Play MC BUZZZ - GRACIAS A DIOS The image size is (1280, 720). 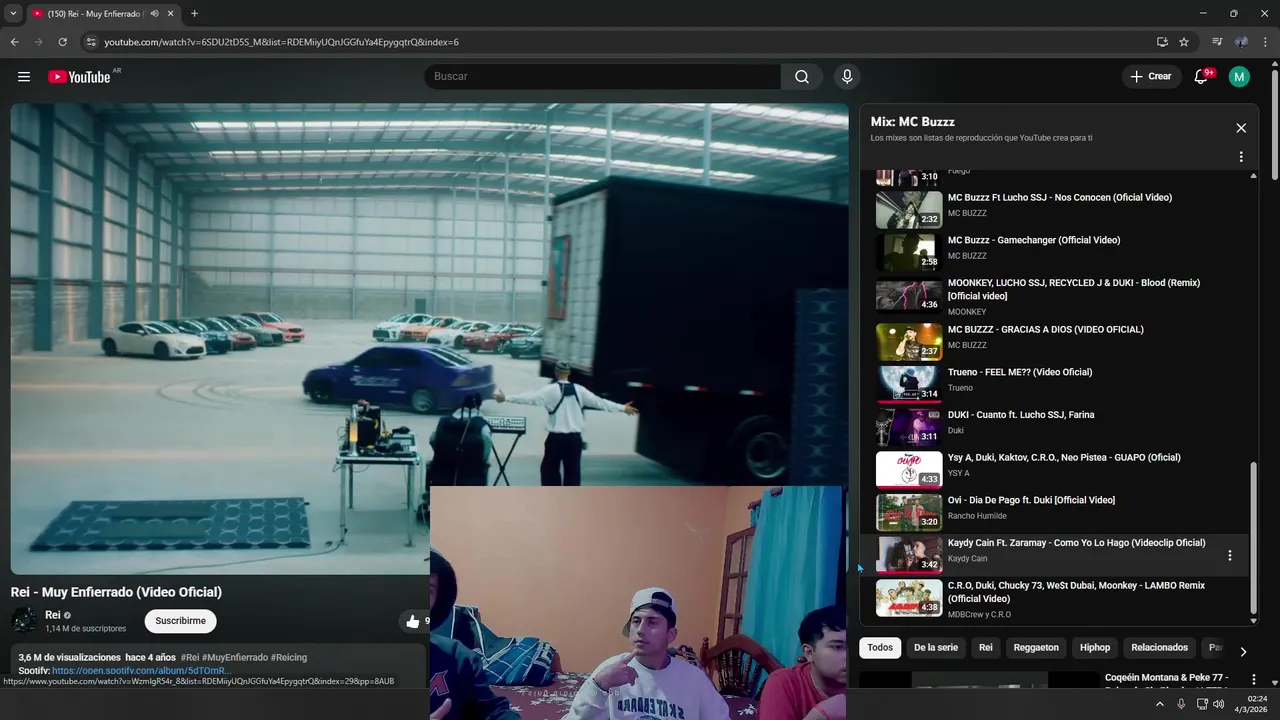click(1046, 330)
